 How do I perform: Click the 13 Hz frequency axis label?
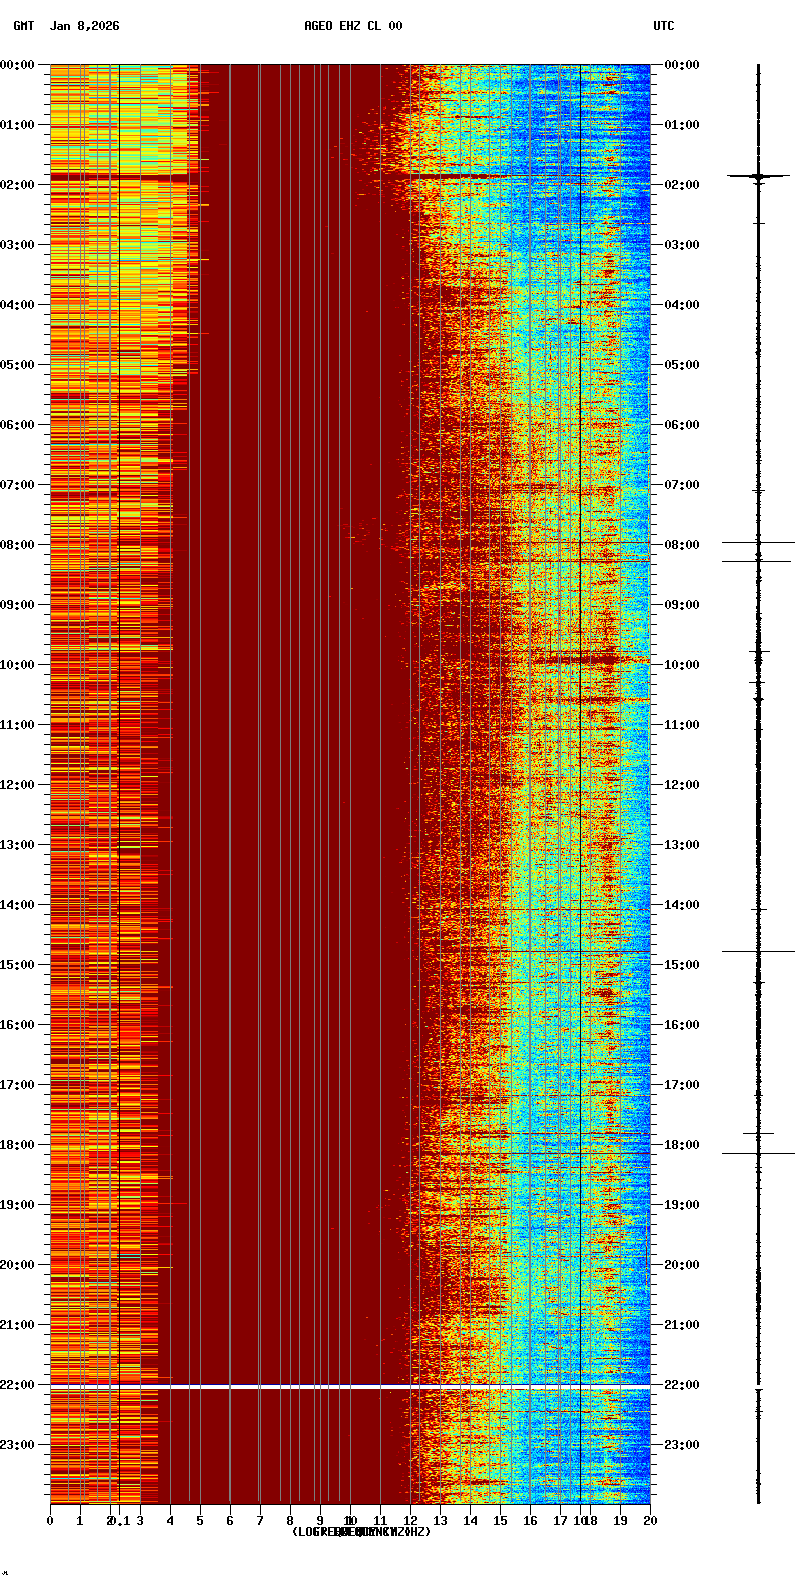[440, 1521]
